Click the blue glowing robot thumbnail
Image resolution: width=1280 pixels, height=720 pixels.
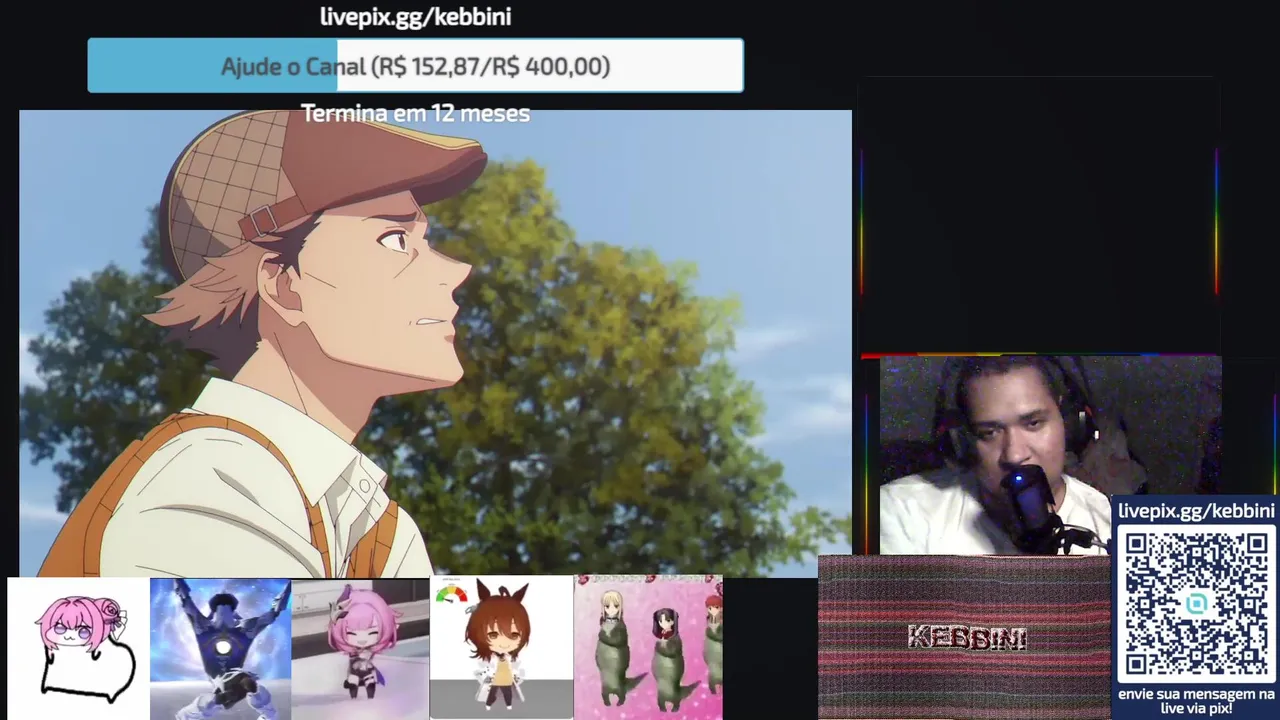coord(220,648)
